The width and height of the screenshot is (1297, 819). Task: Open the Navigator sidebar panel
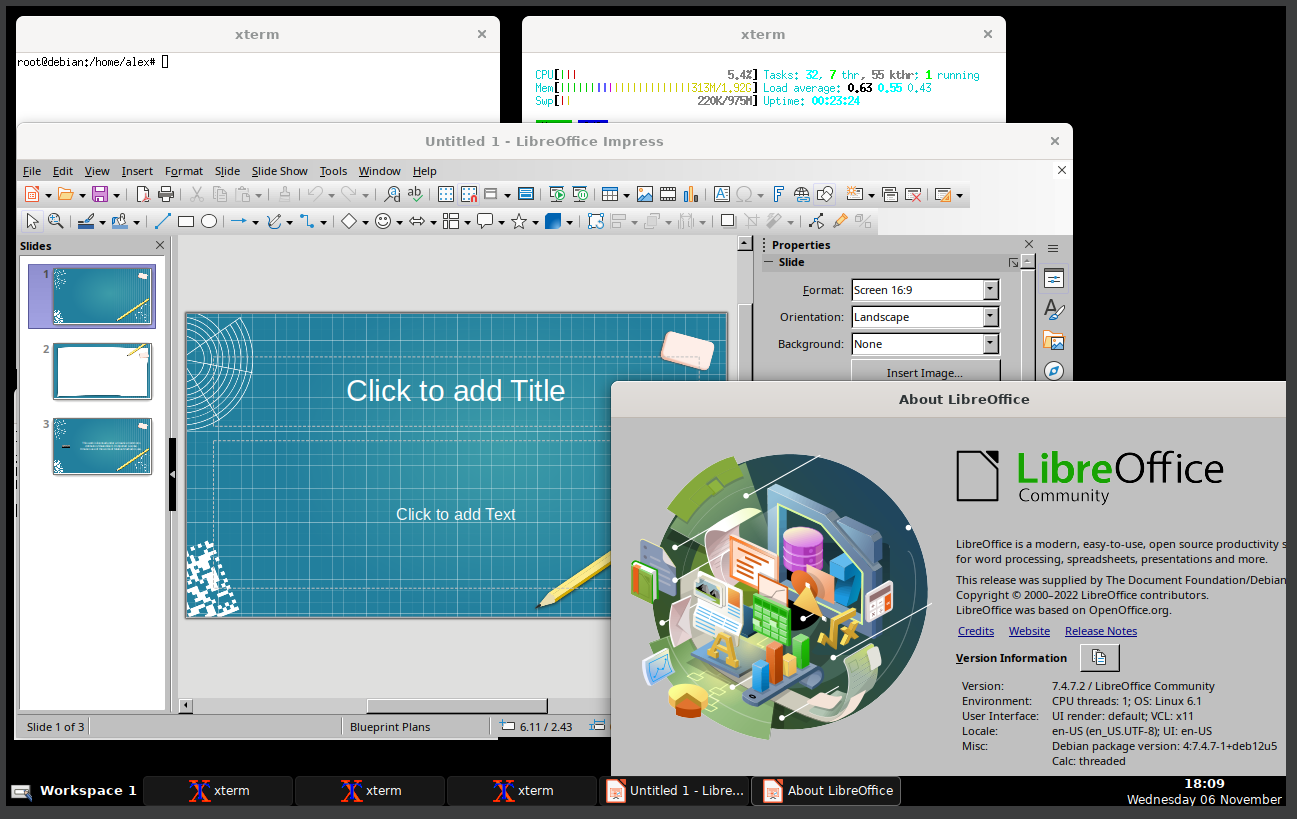pyautogui.click(x=1054, y=370)
